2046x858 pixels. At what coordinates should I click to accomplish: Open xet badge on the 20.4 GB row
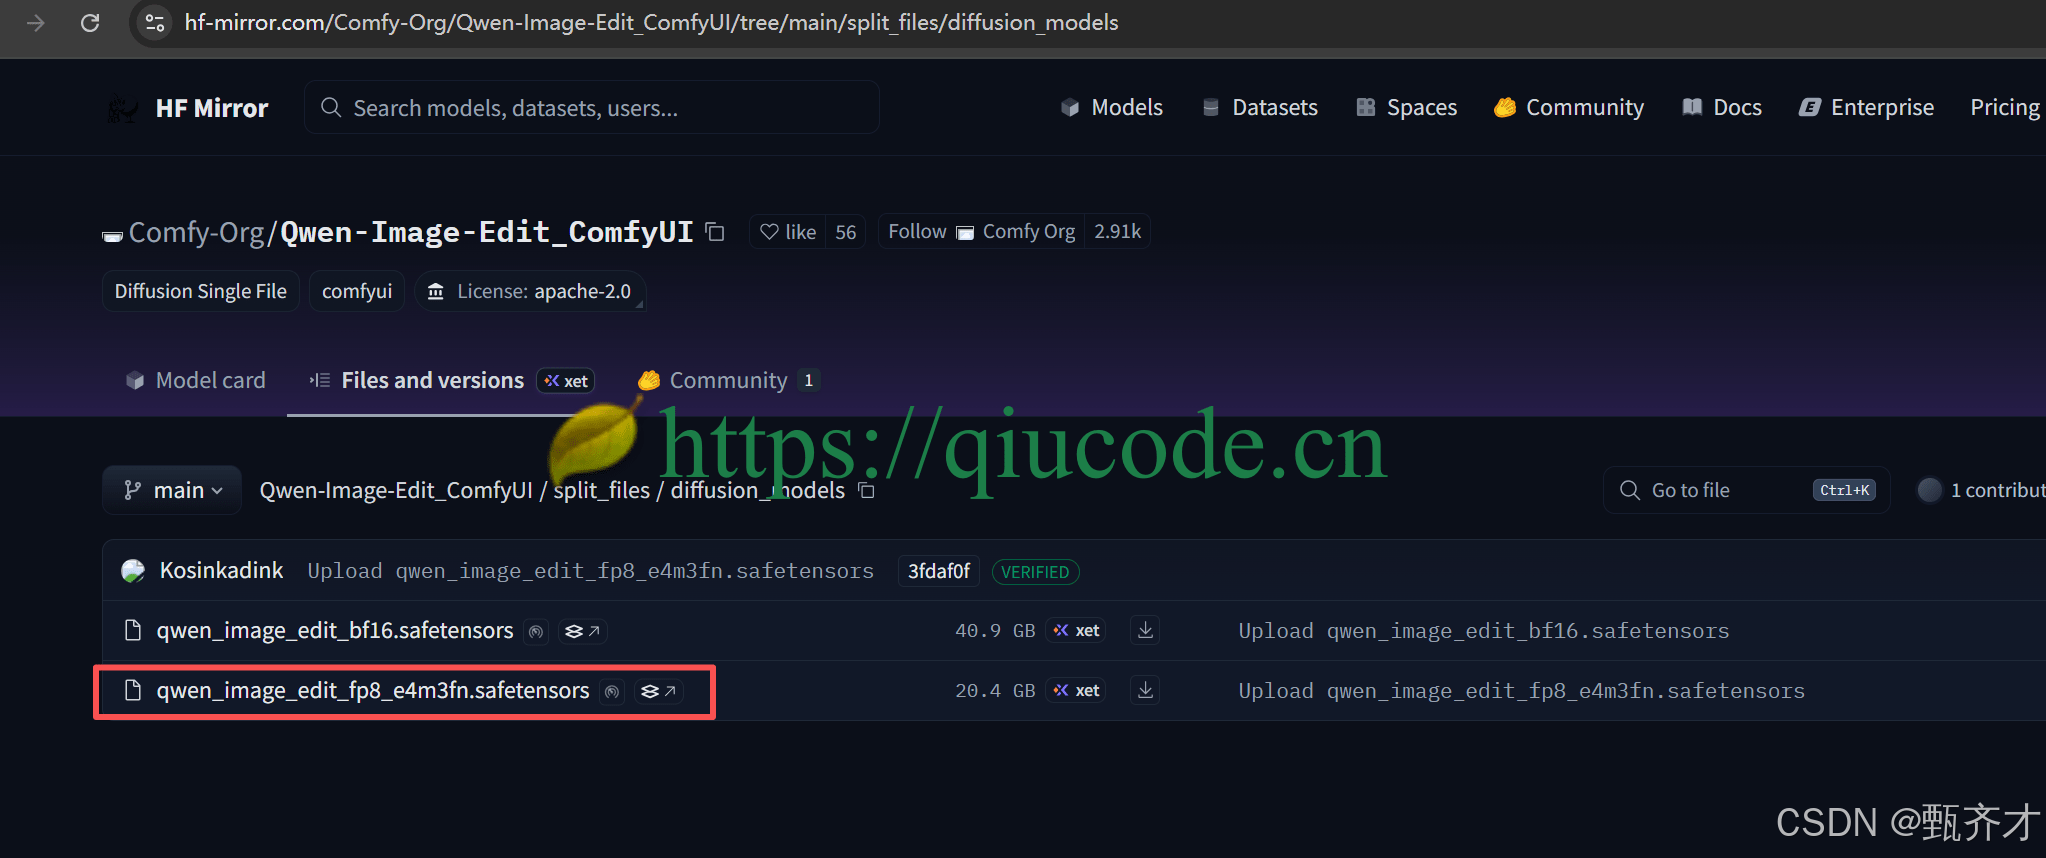(1076, 691)
